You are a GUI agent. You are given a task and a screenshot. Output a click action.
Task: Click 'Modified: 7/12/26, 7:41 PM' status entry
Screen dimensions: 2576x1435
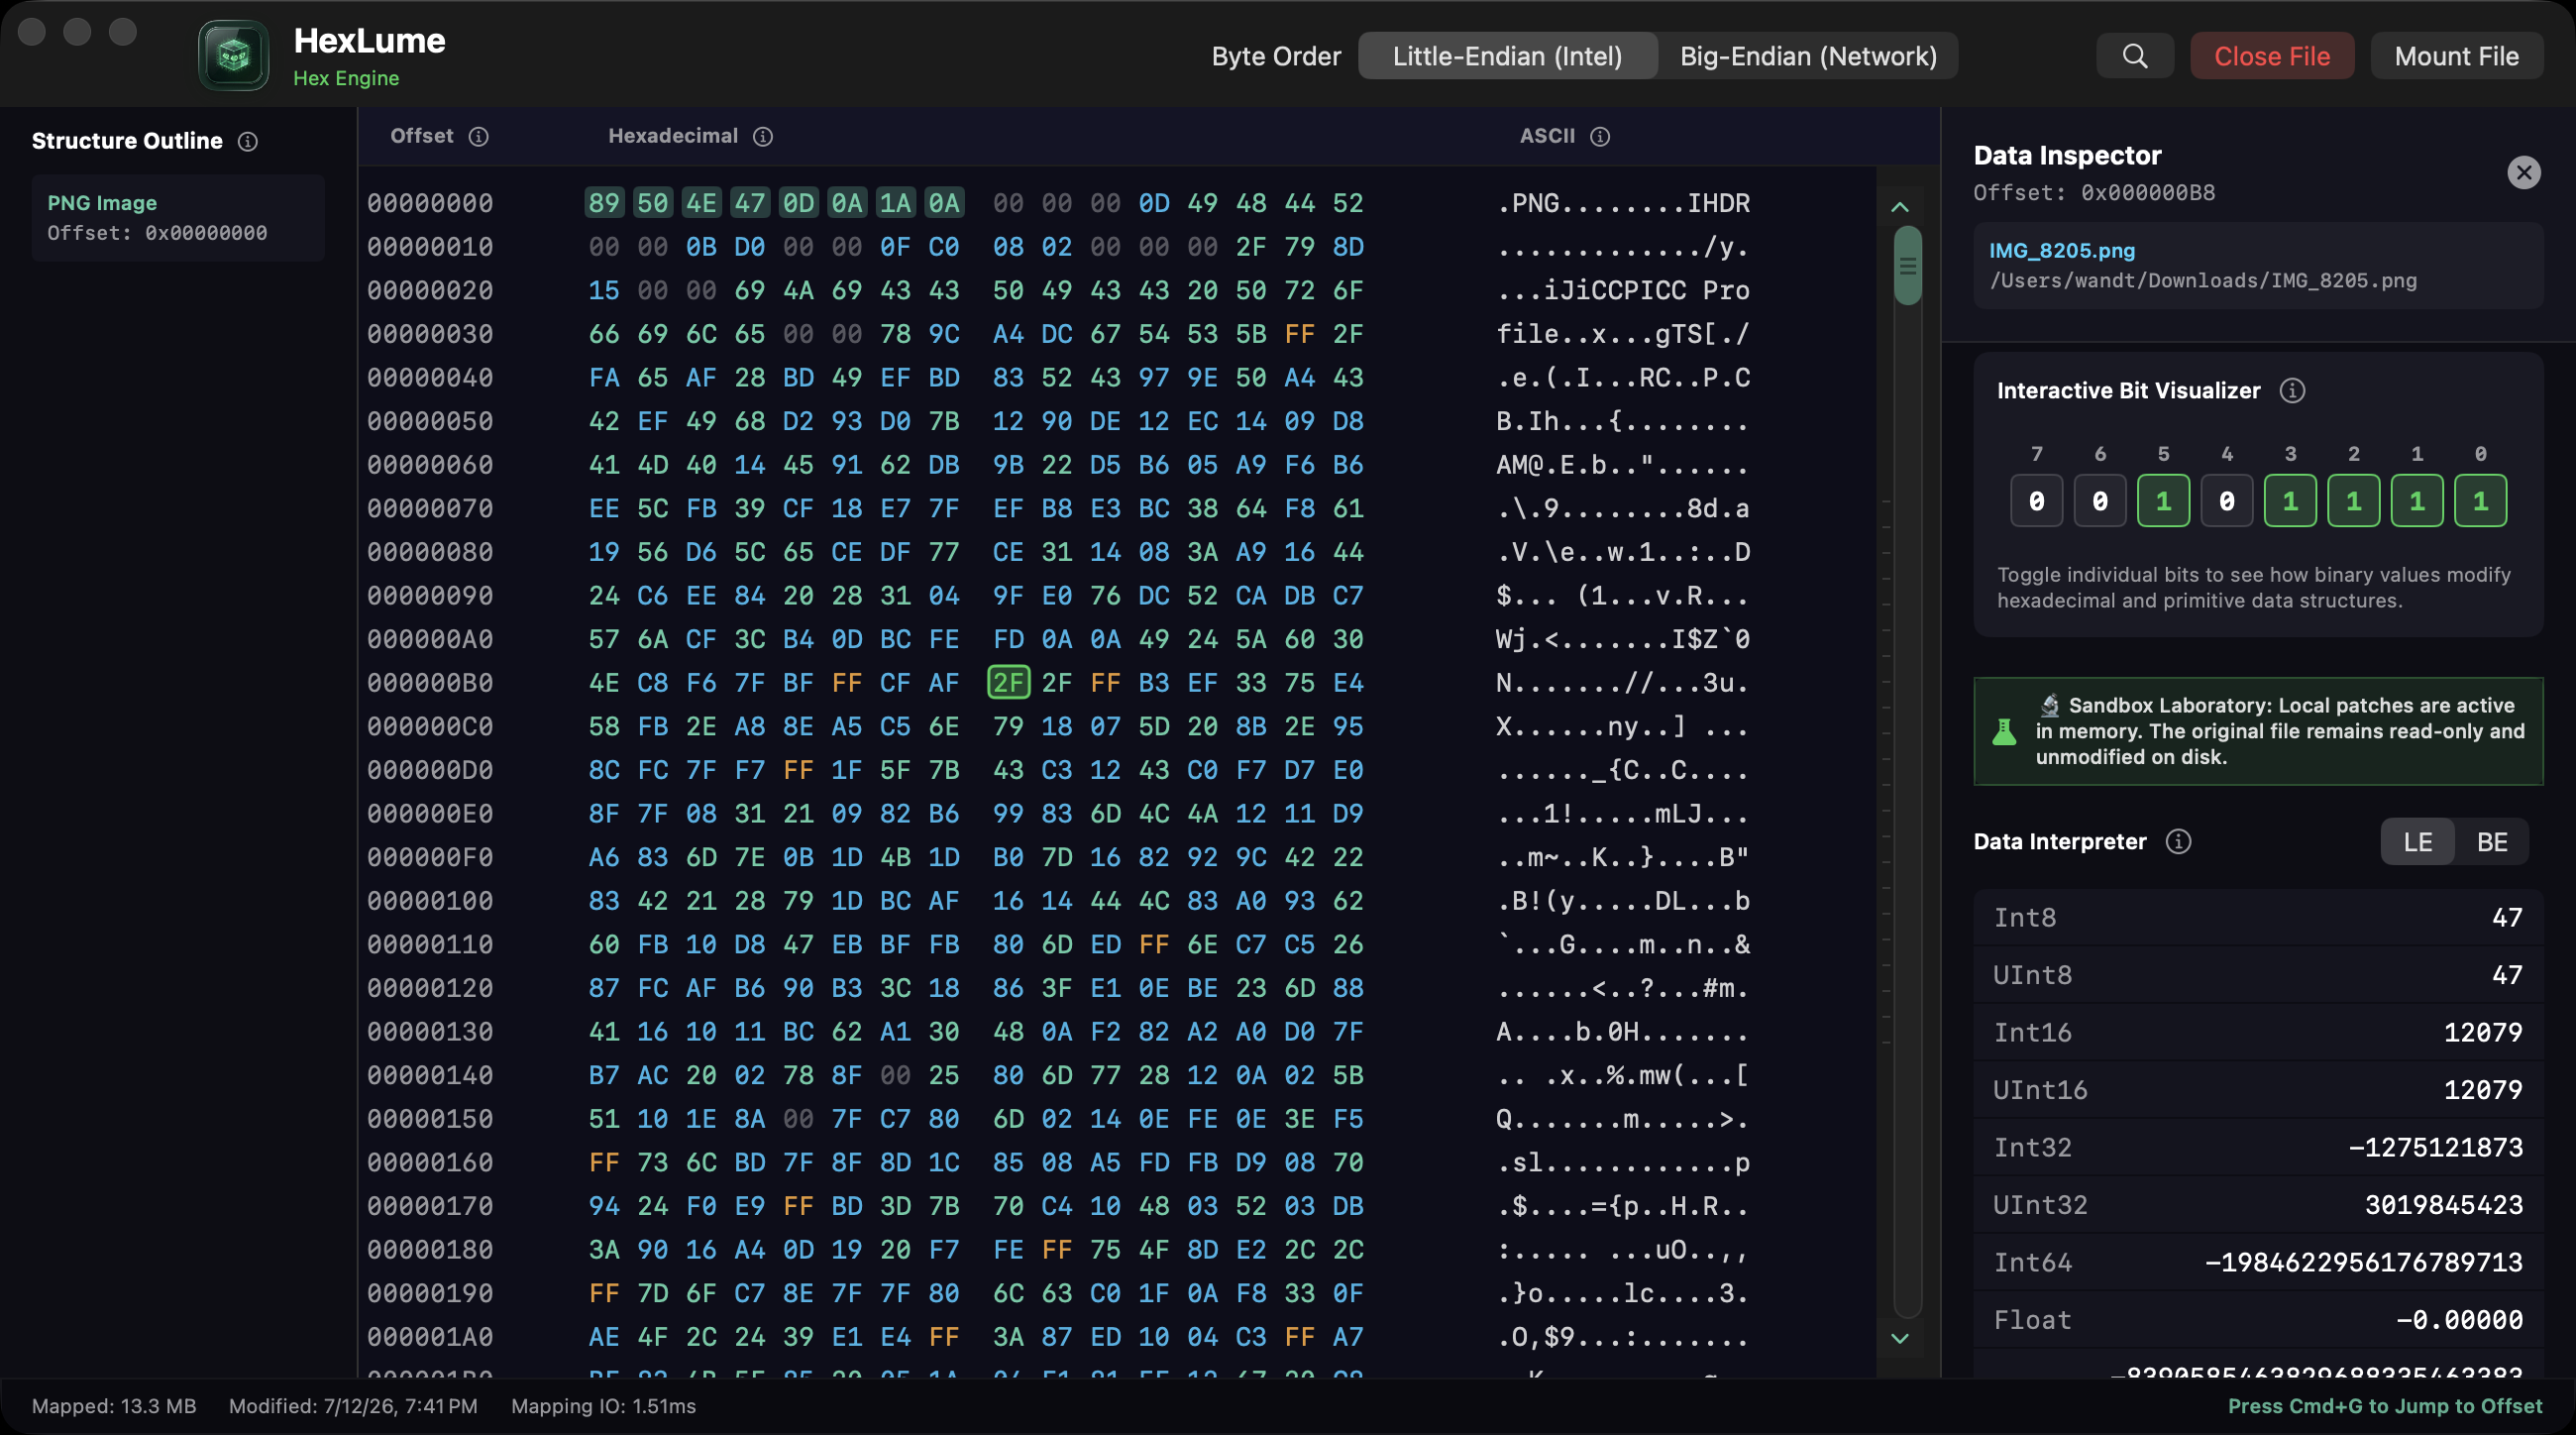(353, 1407)
